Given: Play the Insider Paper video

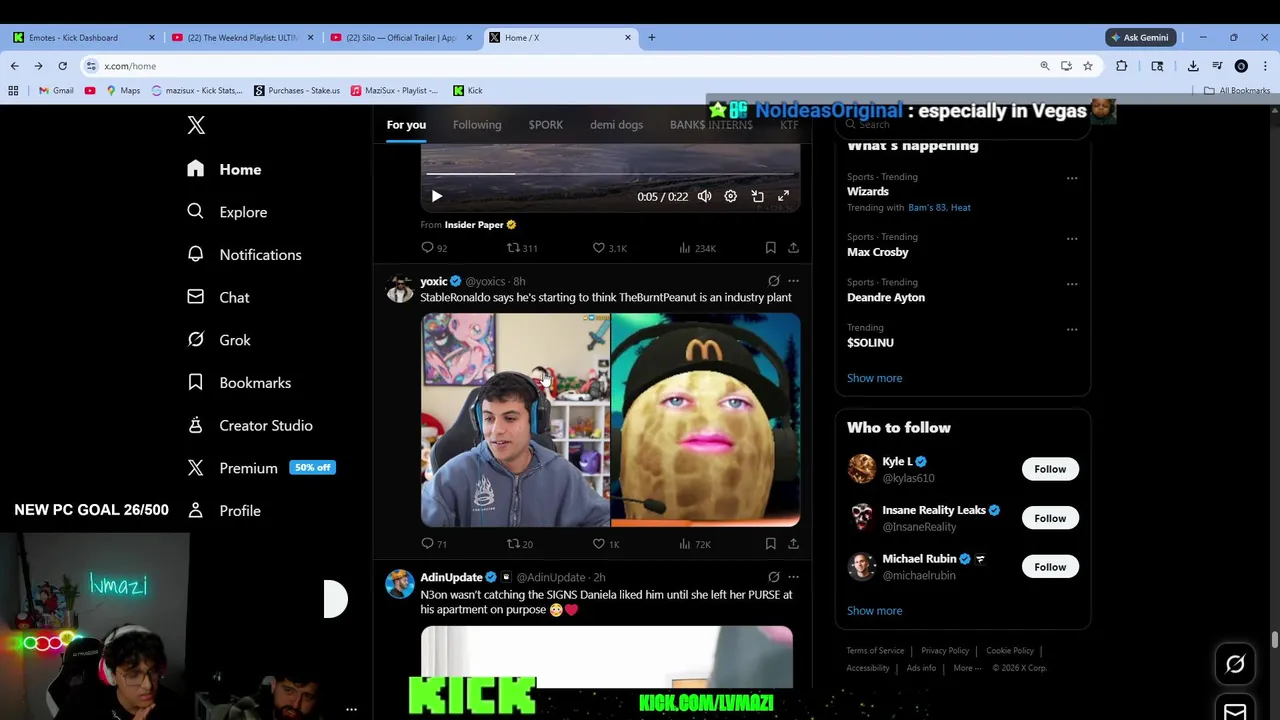Looking at the screenshot, I should point(437,196).
